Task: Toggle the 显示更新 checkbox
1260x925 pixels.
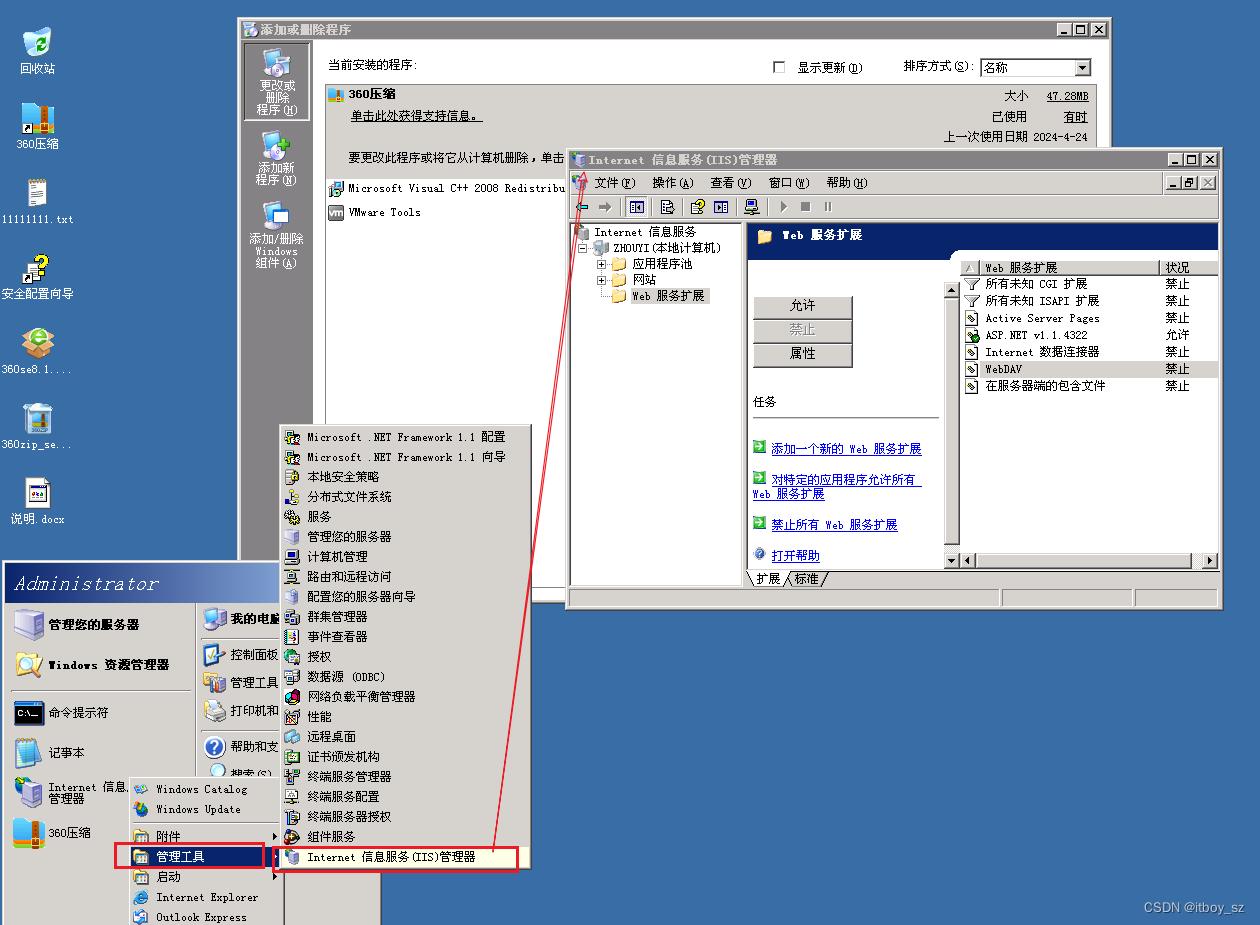Action: [779, 67]
